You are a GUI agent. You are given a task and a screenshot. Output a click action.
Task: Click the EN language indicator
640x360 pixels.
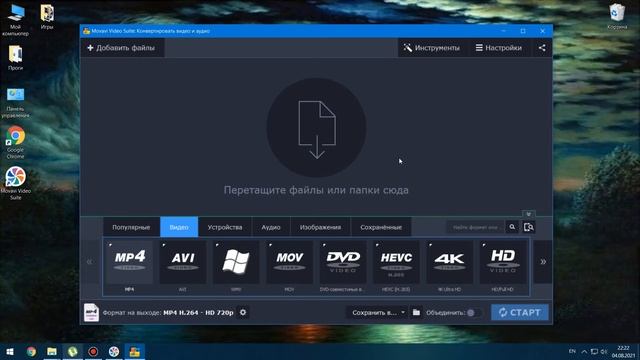click(x=572, y=351)
